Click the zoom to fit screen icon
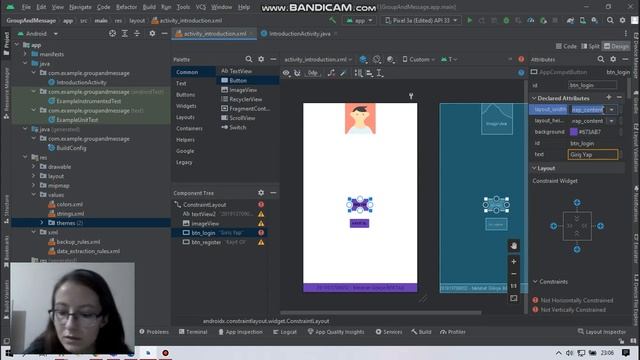 coord(513,298)
